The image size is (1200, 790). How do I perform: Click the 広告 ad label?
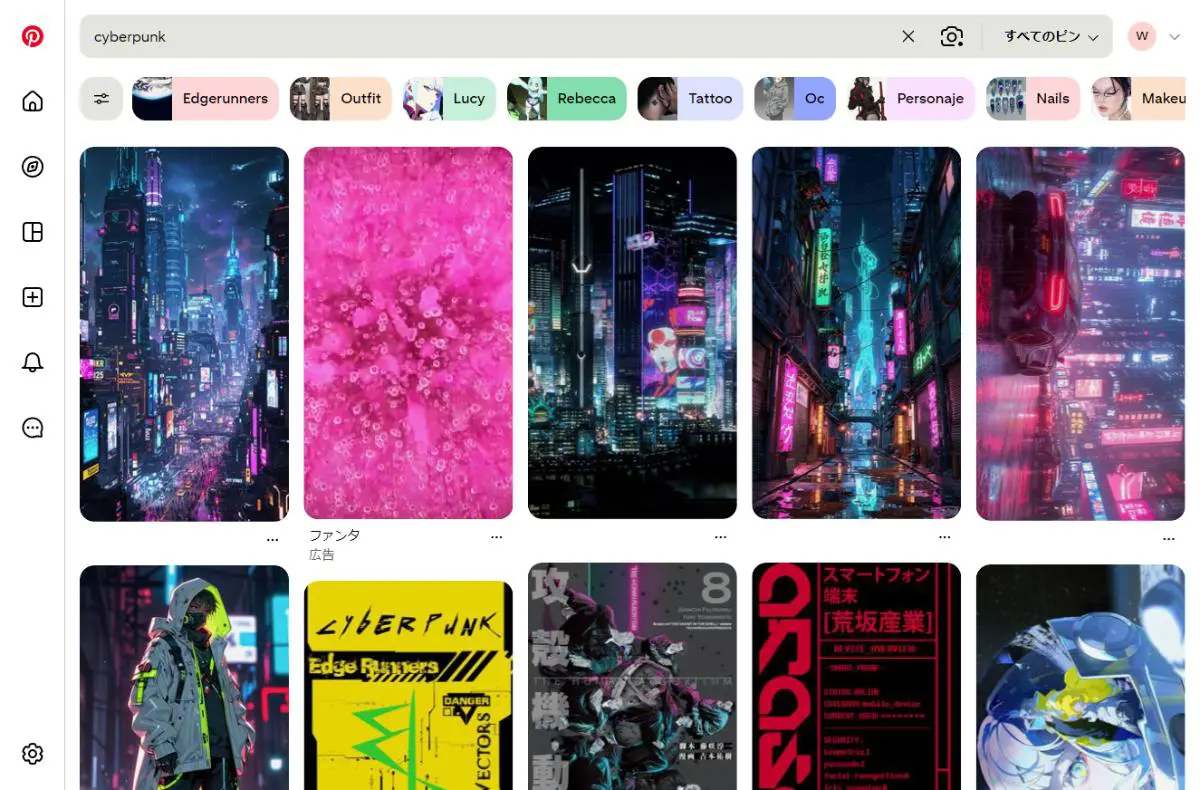click(321, 554)
